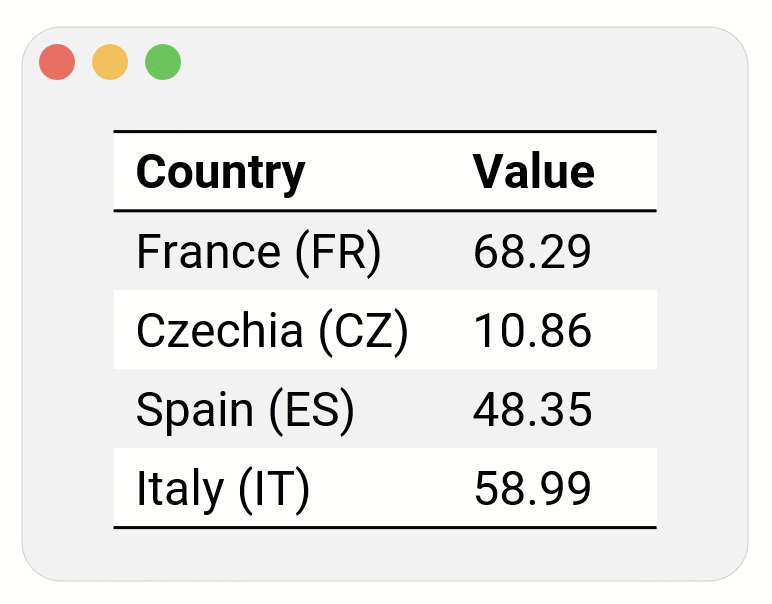This screenshot has width=772, height=604.
Task: Select the value 58.99
Action: coord(532,489)
